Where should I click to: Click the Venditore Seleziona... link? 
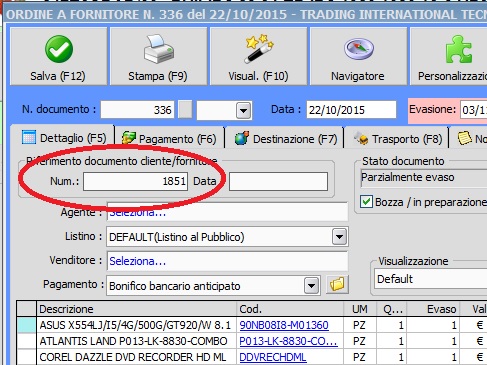coord(138,261)
